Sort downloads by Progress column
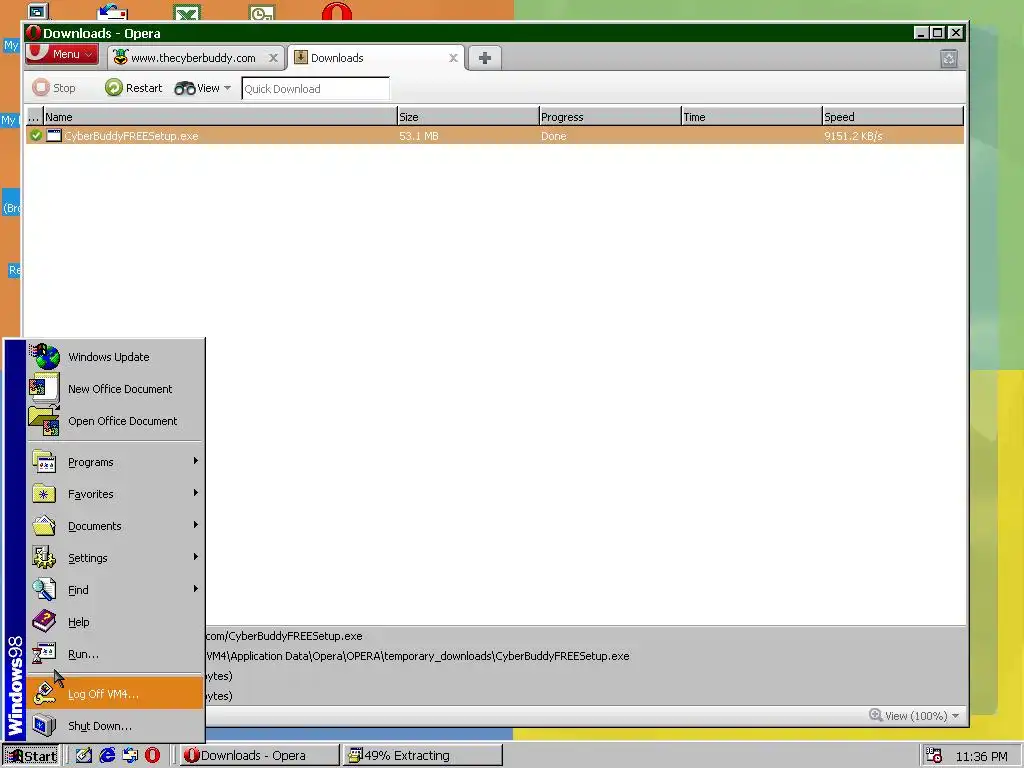The height and width of the screenshot is (768, 1024). click(610, 116)
